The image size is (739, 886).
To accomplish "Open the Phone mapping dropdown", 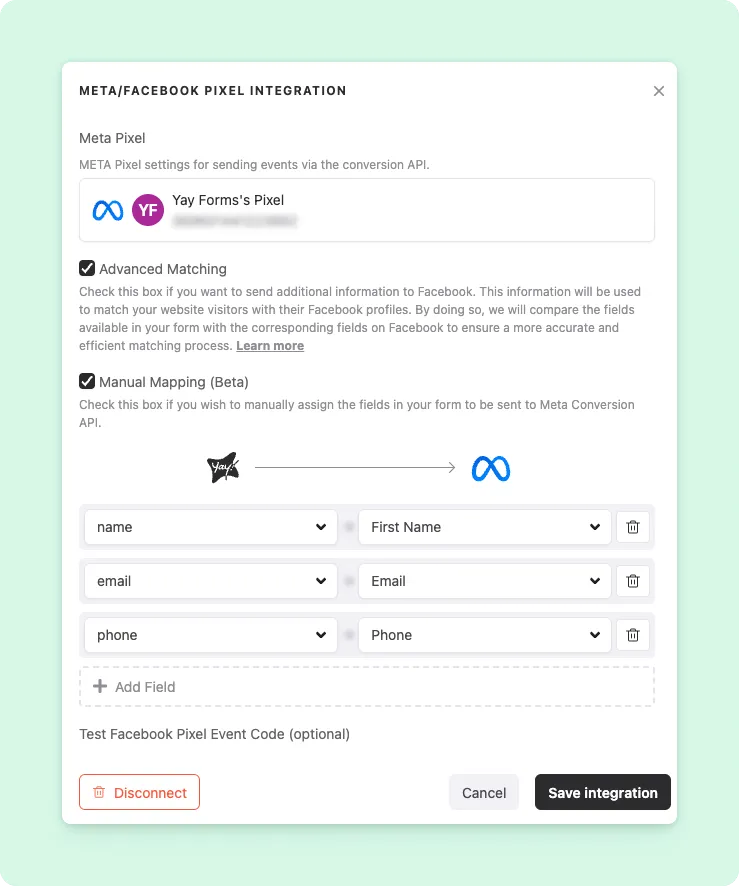I will tap(484, 635).
